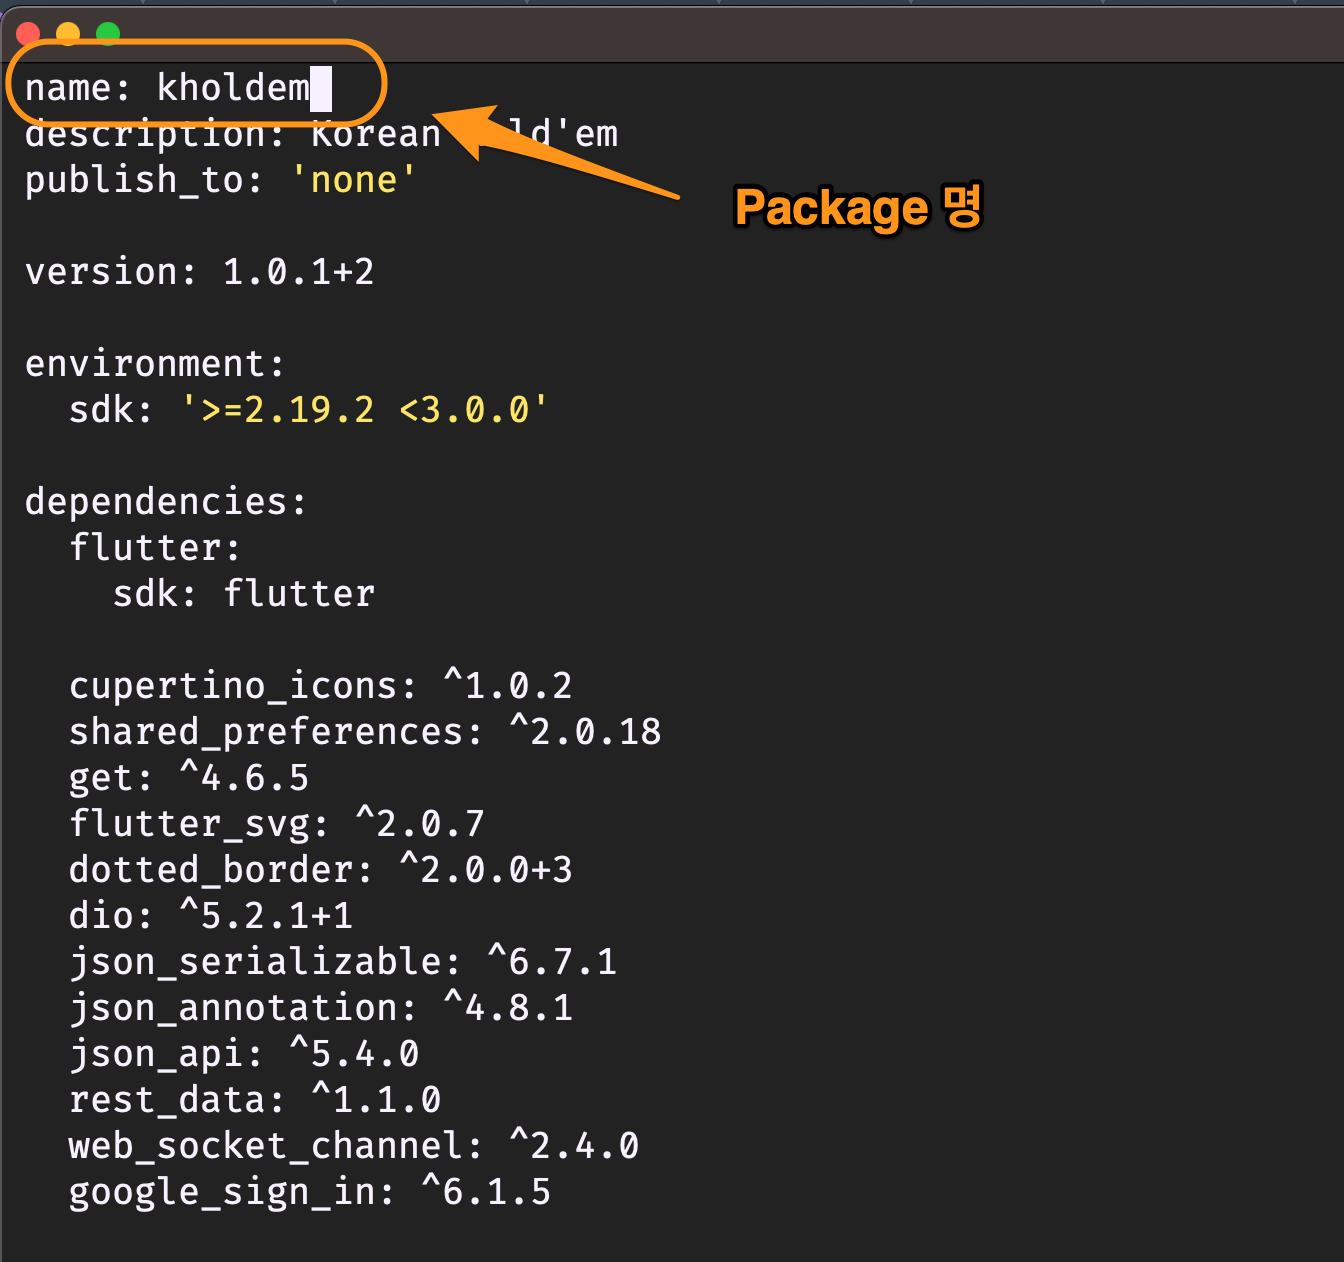Viewport: 1344px width, 1262px height.
Task: Close the terminal window with red button
Action: (28, 34)
